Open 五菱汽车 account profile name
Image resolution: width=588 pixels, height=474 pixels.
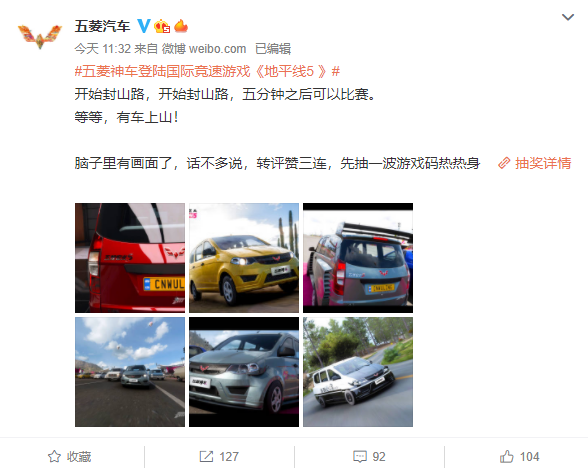(102, 26)
